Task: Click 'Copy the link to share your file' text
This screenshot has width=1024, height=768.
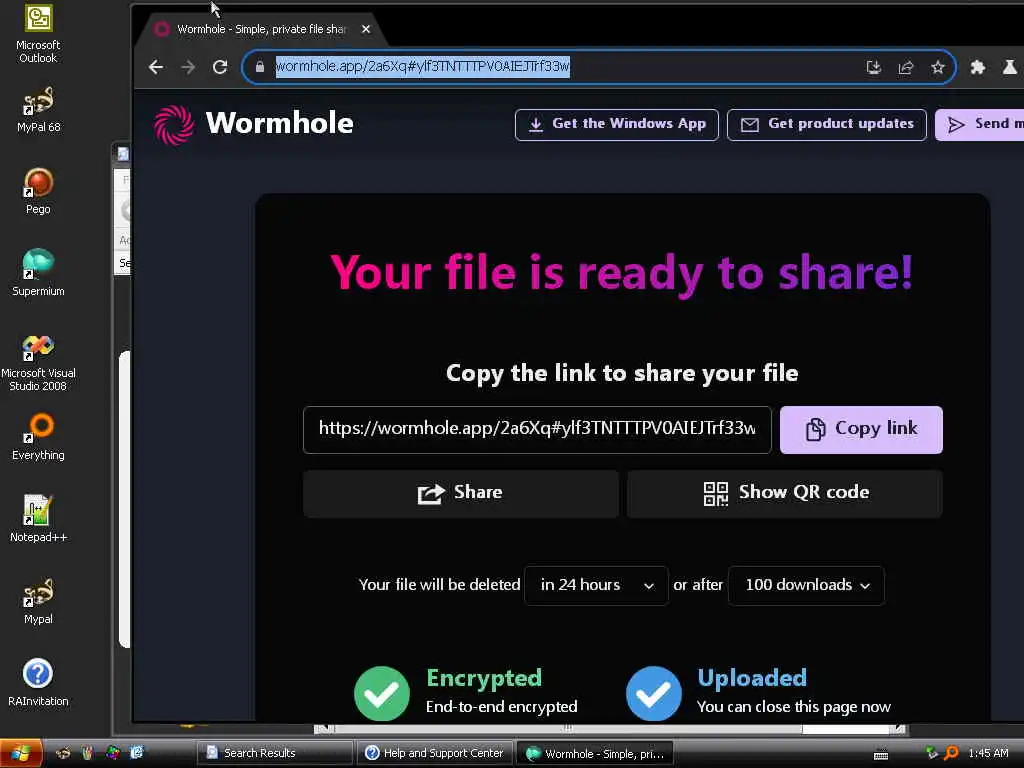Action: (x=622, y=374)
